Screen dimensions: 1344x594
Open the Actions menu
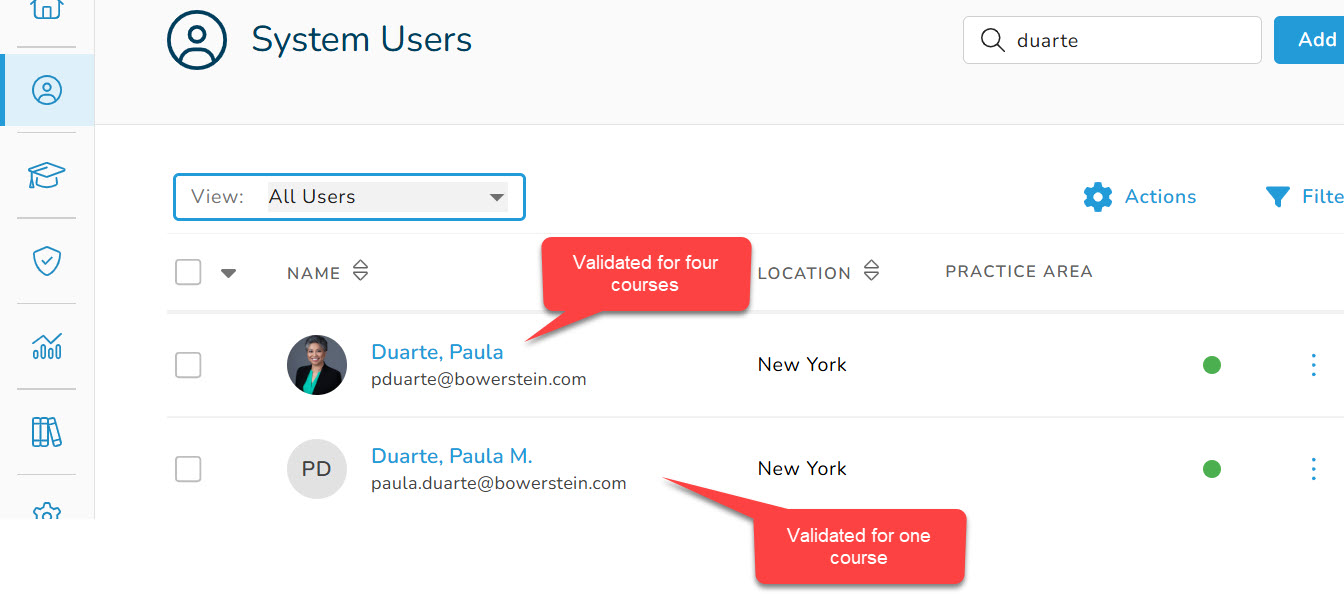(x=1140, y=197)
